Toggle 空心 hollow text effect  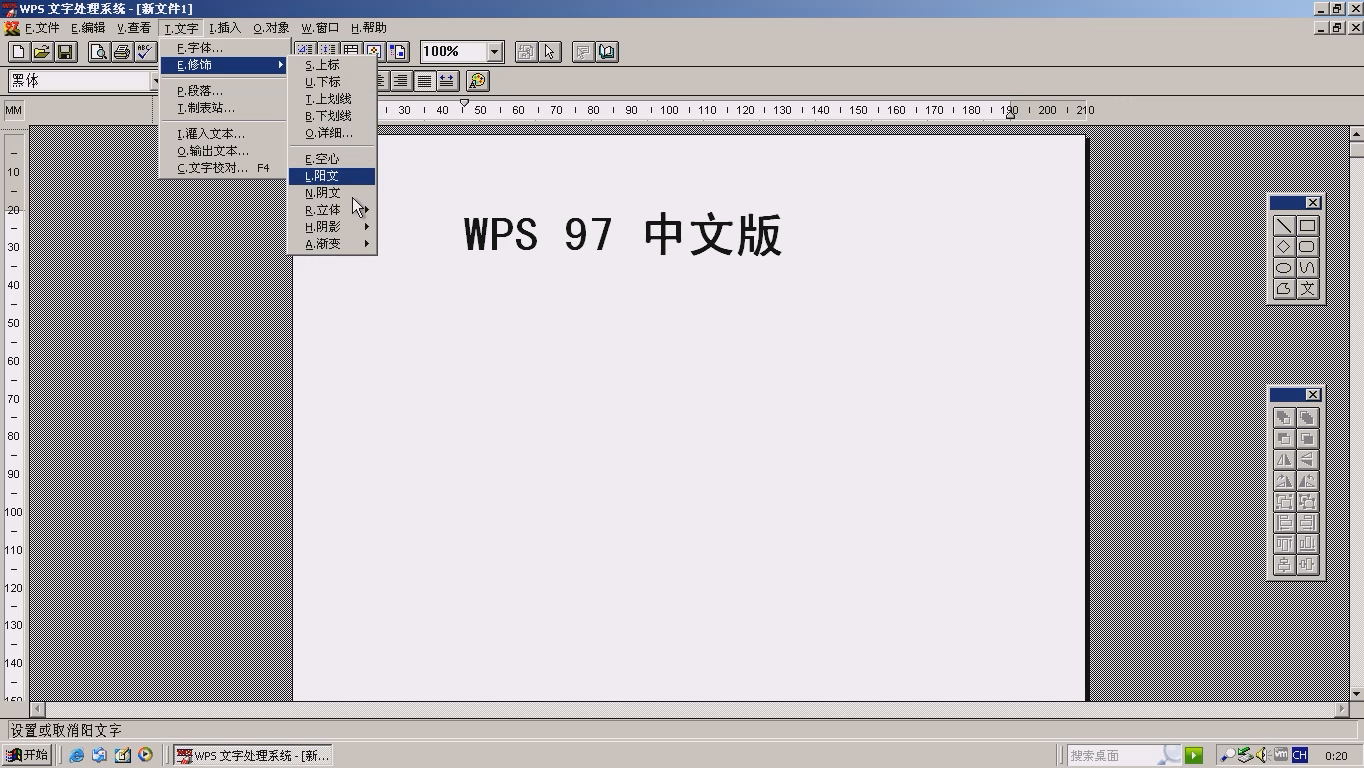tap(332, 159)
